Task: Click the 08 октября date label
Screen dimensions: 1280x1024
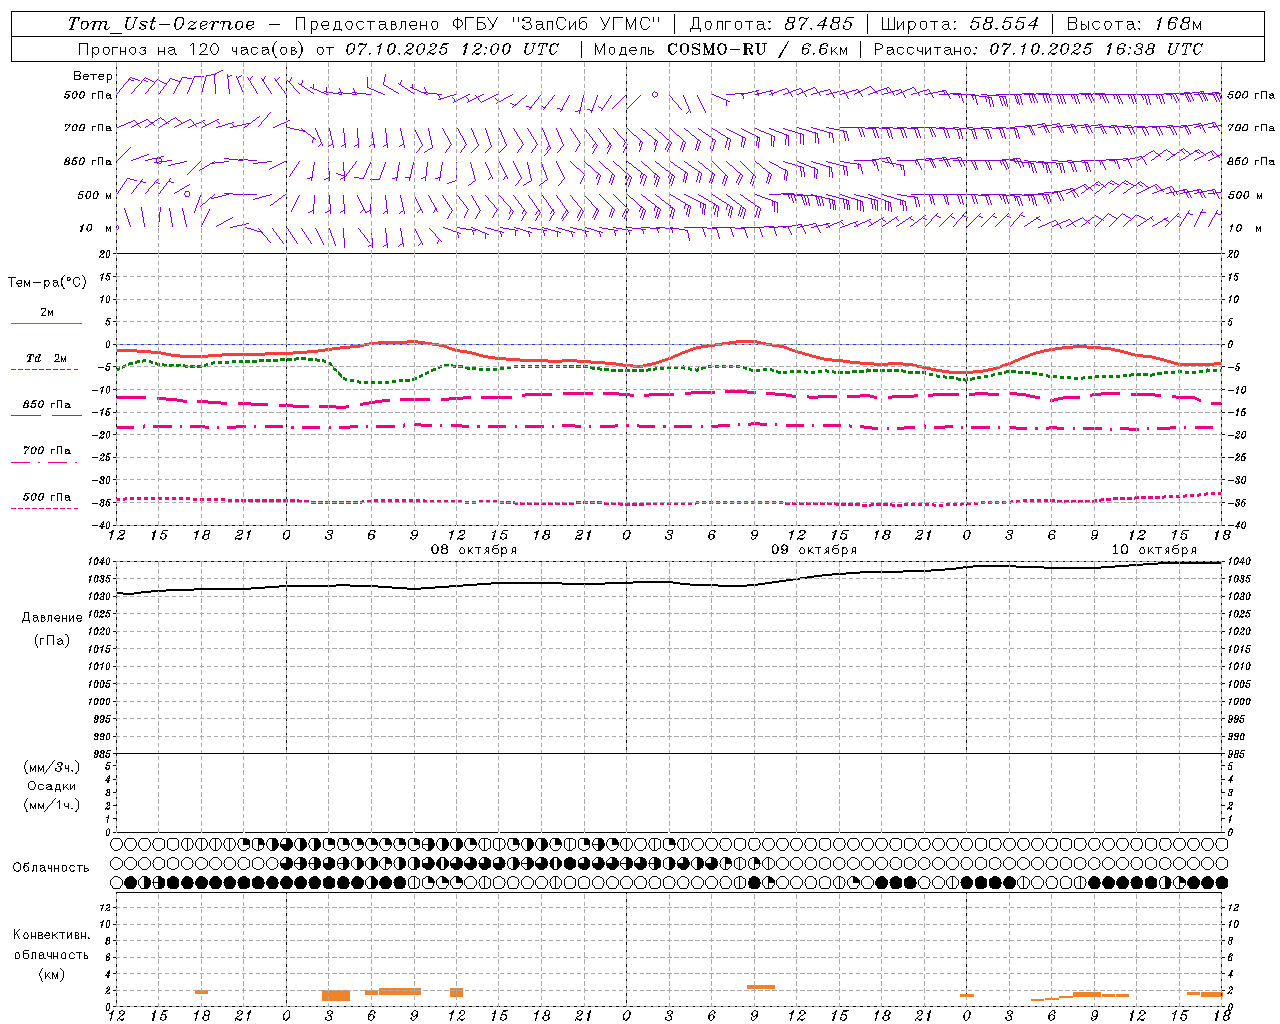Action: click(474, 550)
